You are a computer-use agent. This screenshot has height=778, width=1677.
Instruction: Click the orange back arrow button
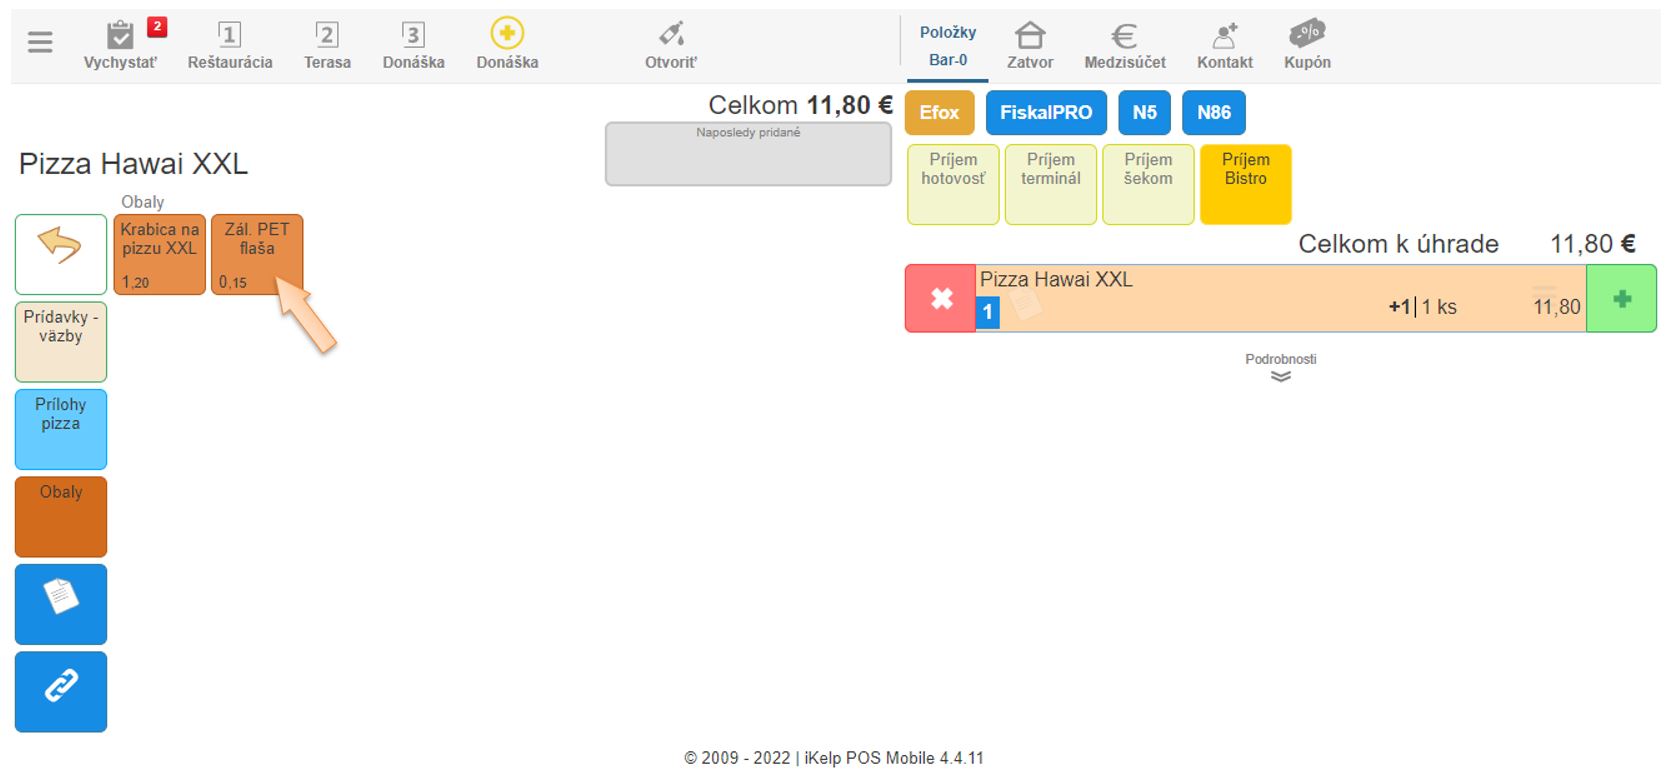coord(60,254)
